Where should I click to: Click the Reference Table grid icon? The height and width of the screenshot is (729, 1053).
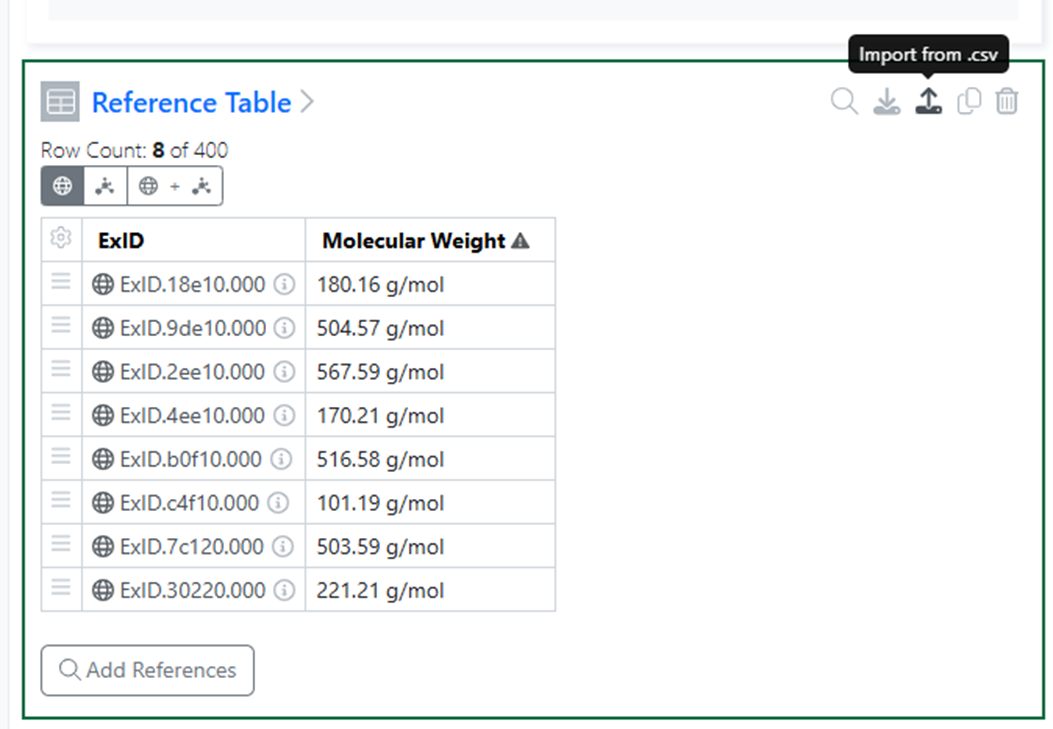60,101
